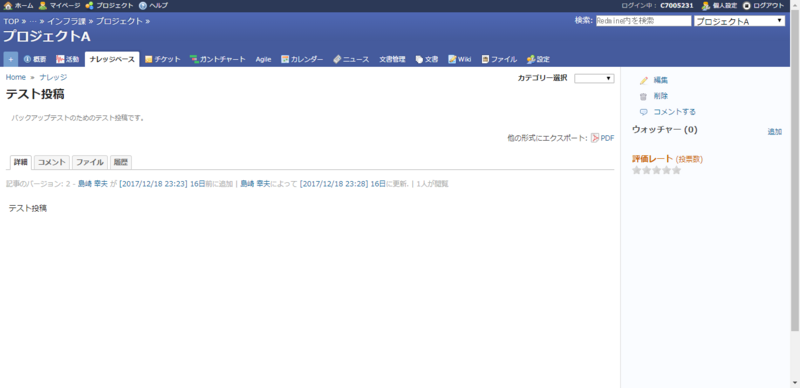Switch to the 履歴 history tab
This screenshot has height=388, width=800.
click(x=121, y=162)
